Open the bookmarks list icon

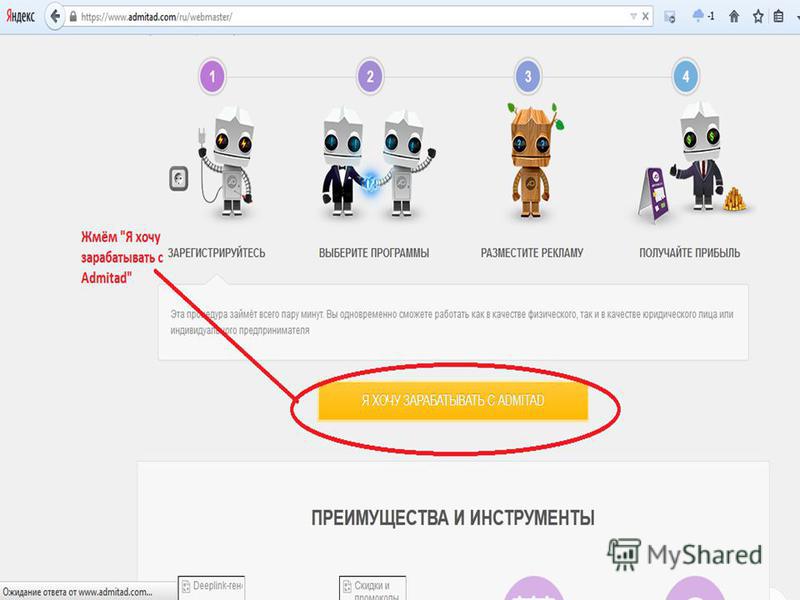778,17
